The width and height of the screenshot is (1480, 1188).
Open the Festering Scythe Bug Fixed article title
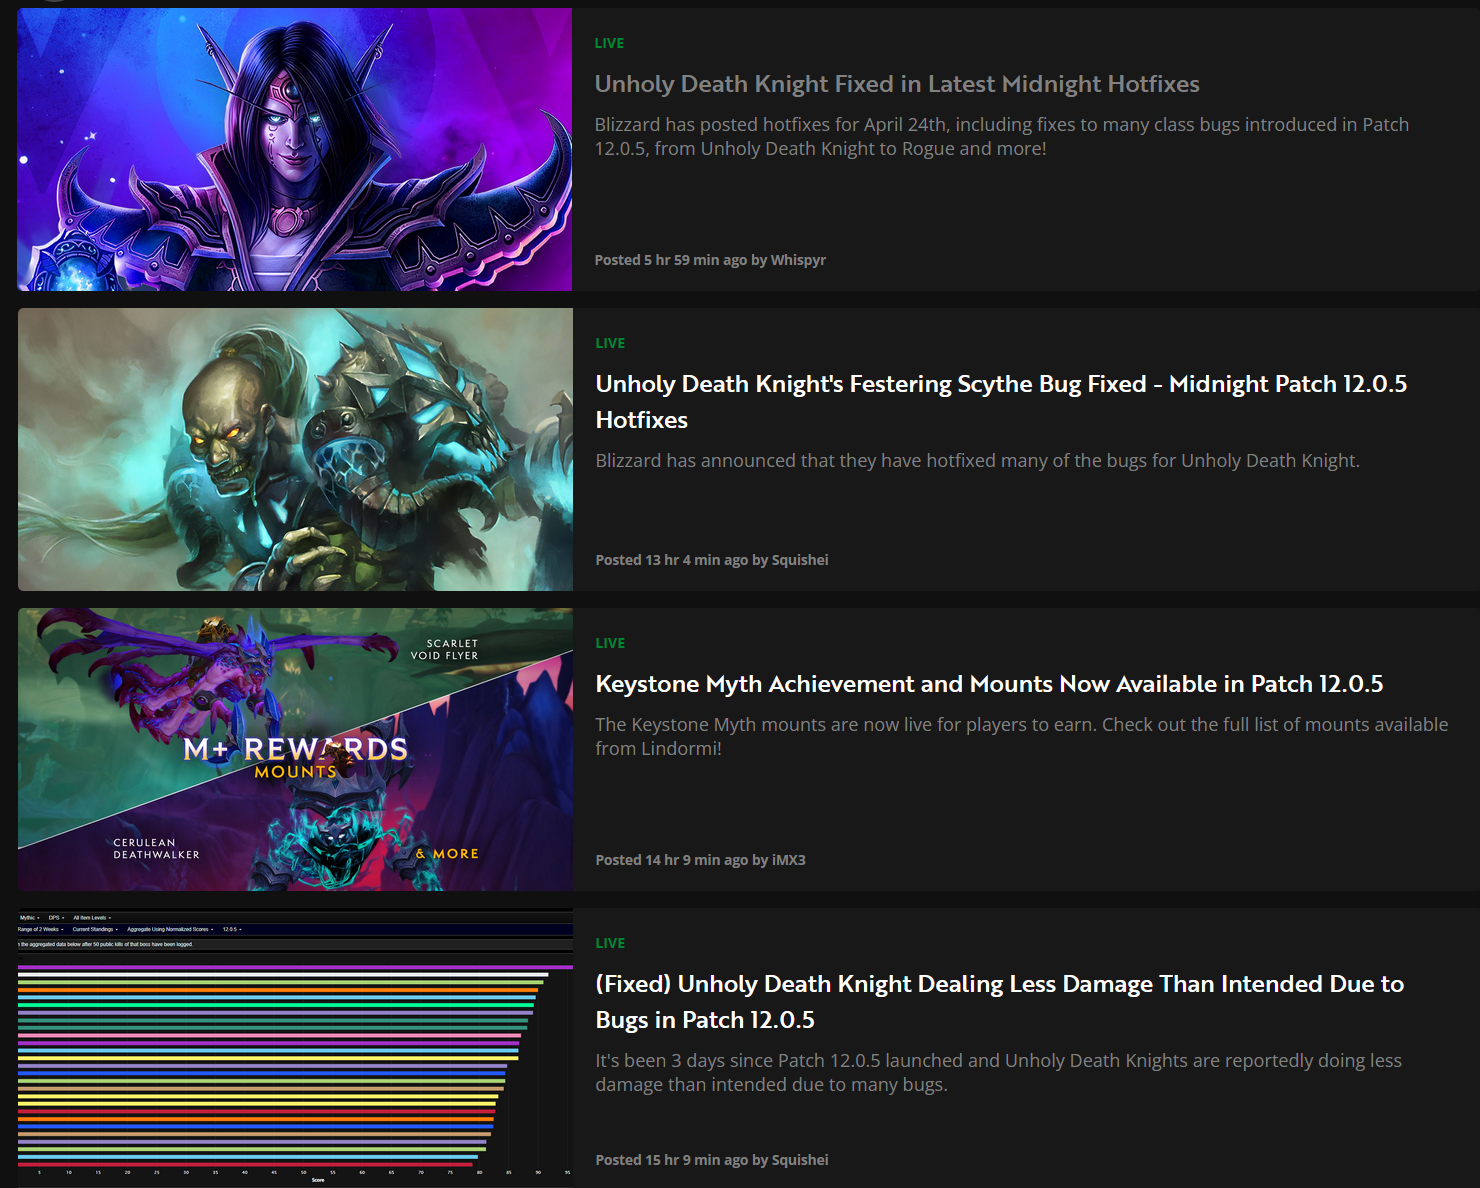pos(1001,402)
